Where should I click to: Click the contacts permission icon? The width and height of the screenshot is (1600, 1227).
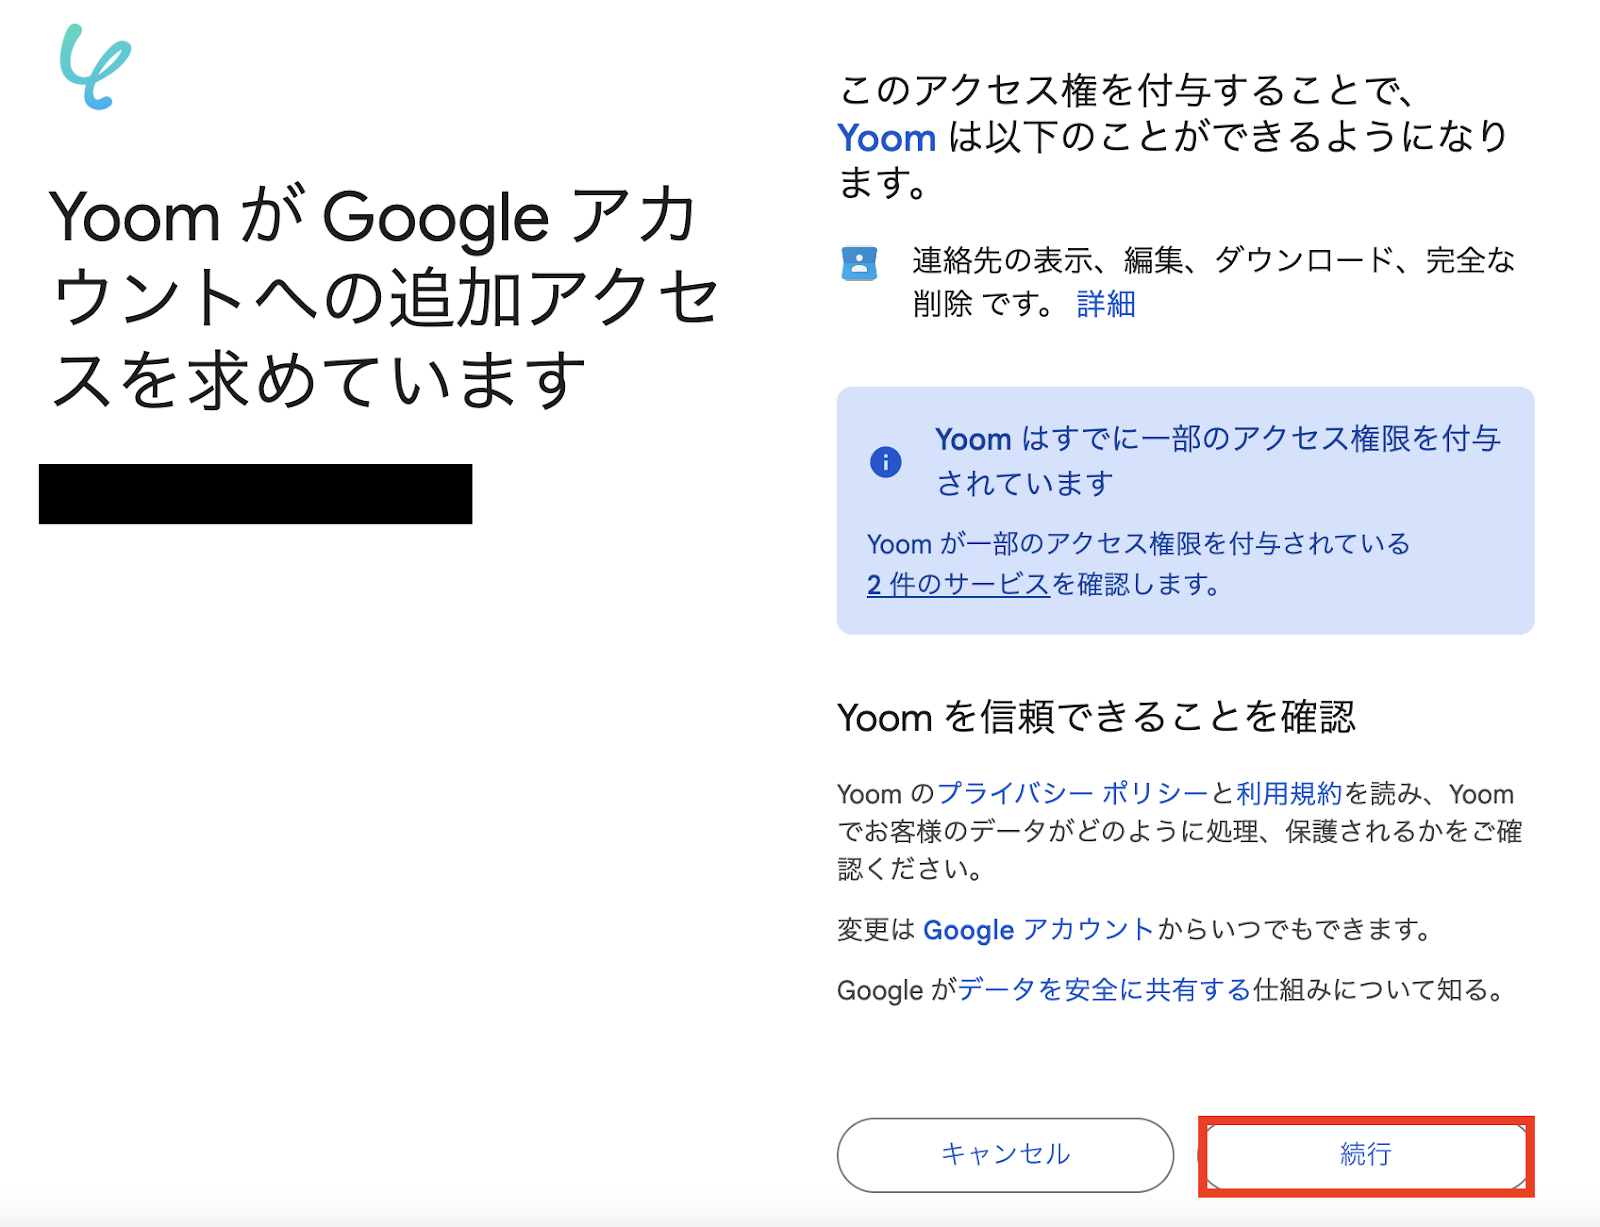click(859, 263)
